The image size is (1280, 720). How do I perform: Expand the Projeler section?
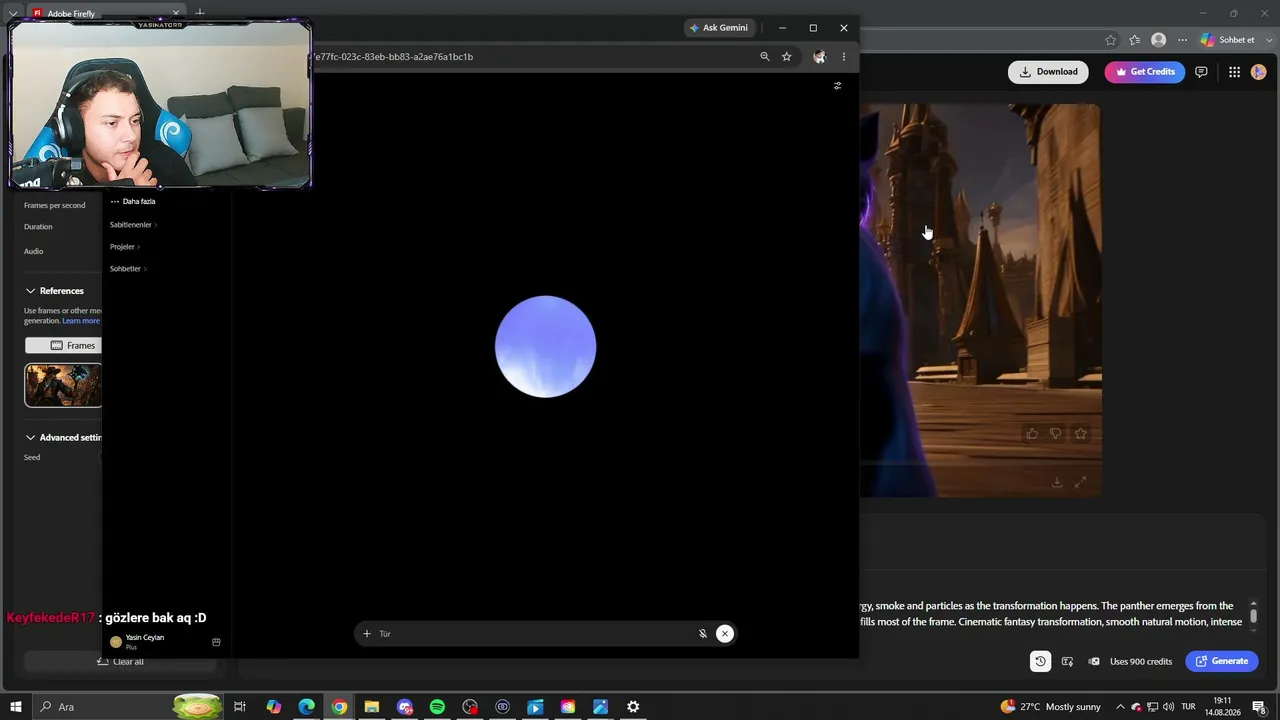pos(124,247)
